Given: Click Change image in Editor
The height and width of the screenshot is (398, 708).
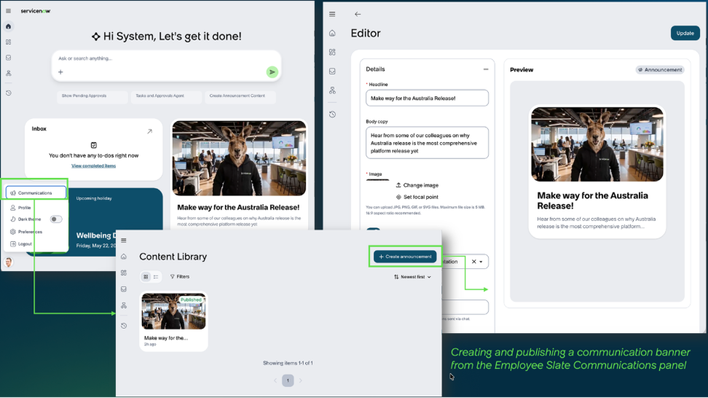Looking at the screenshot, I should [417, 185].
